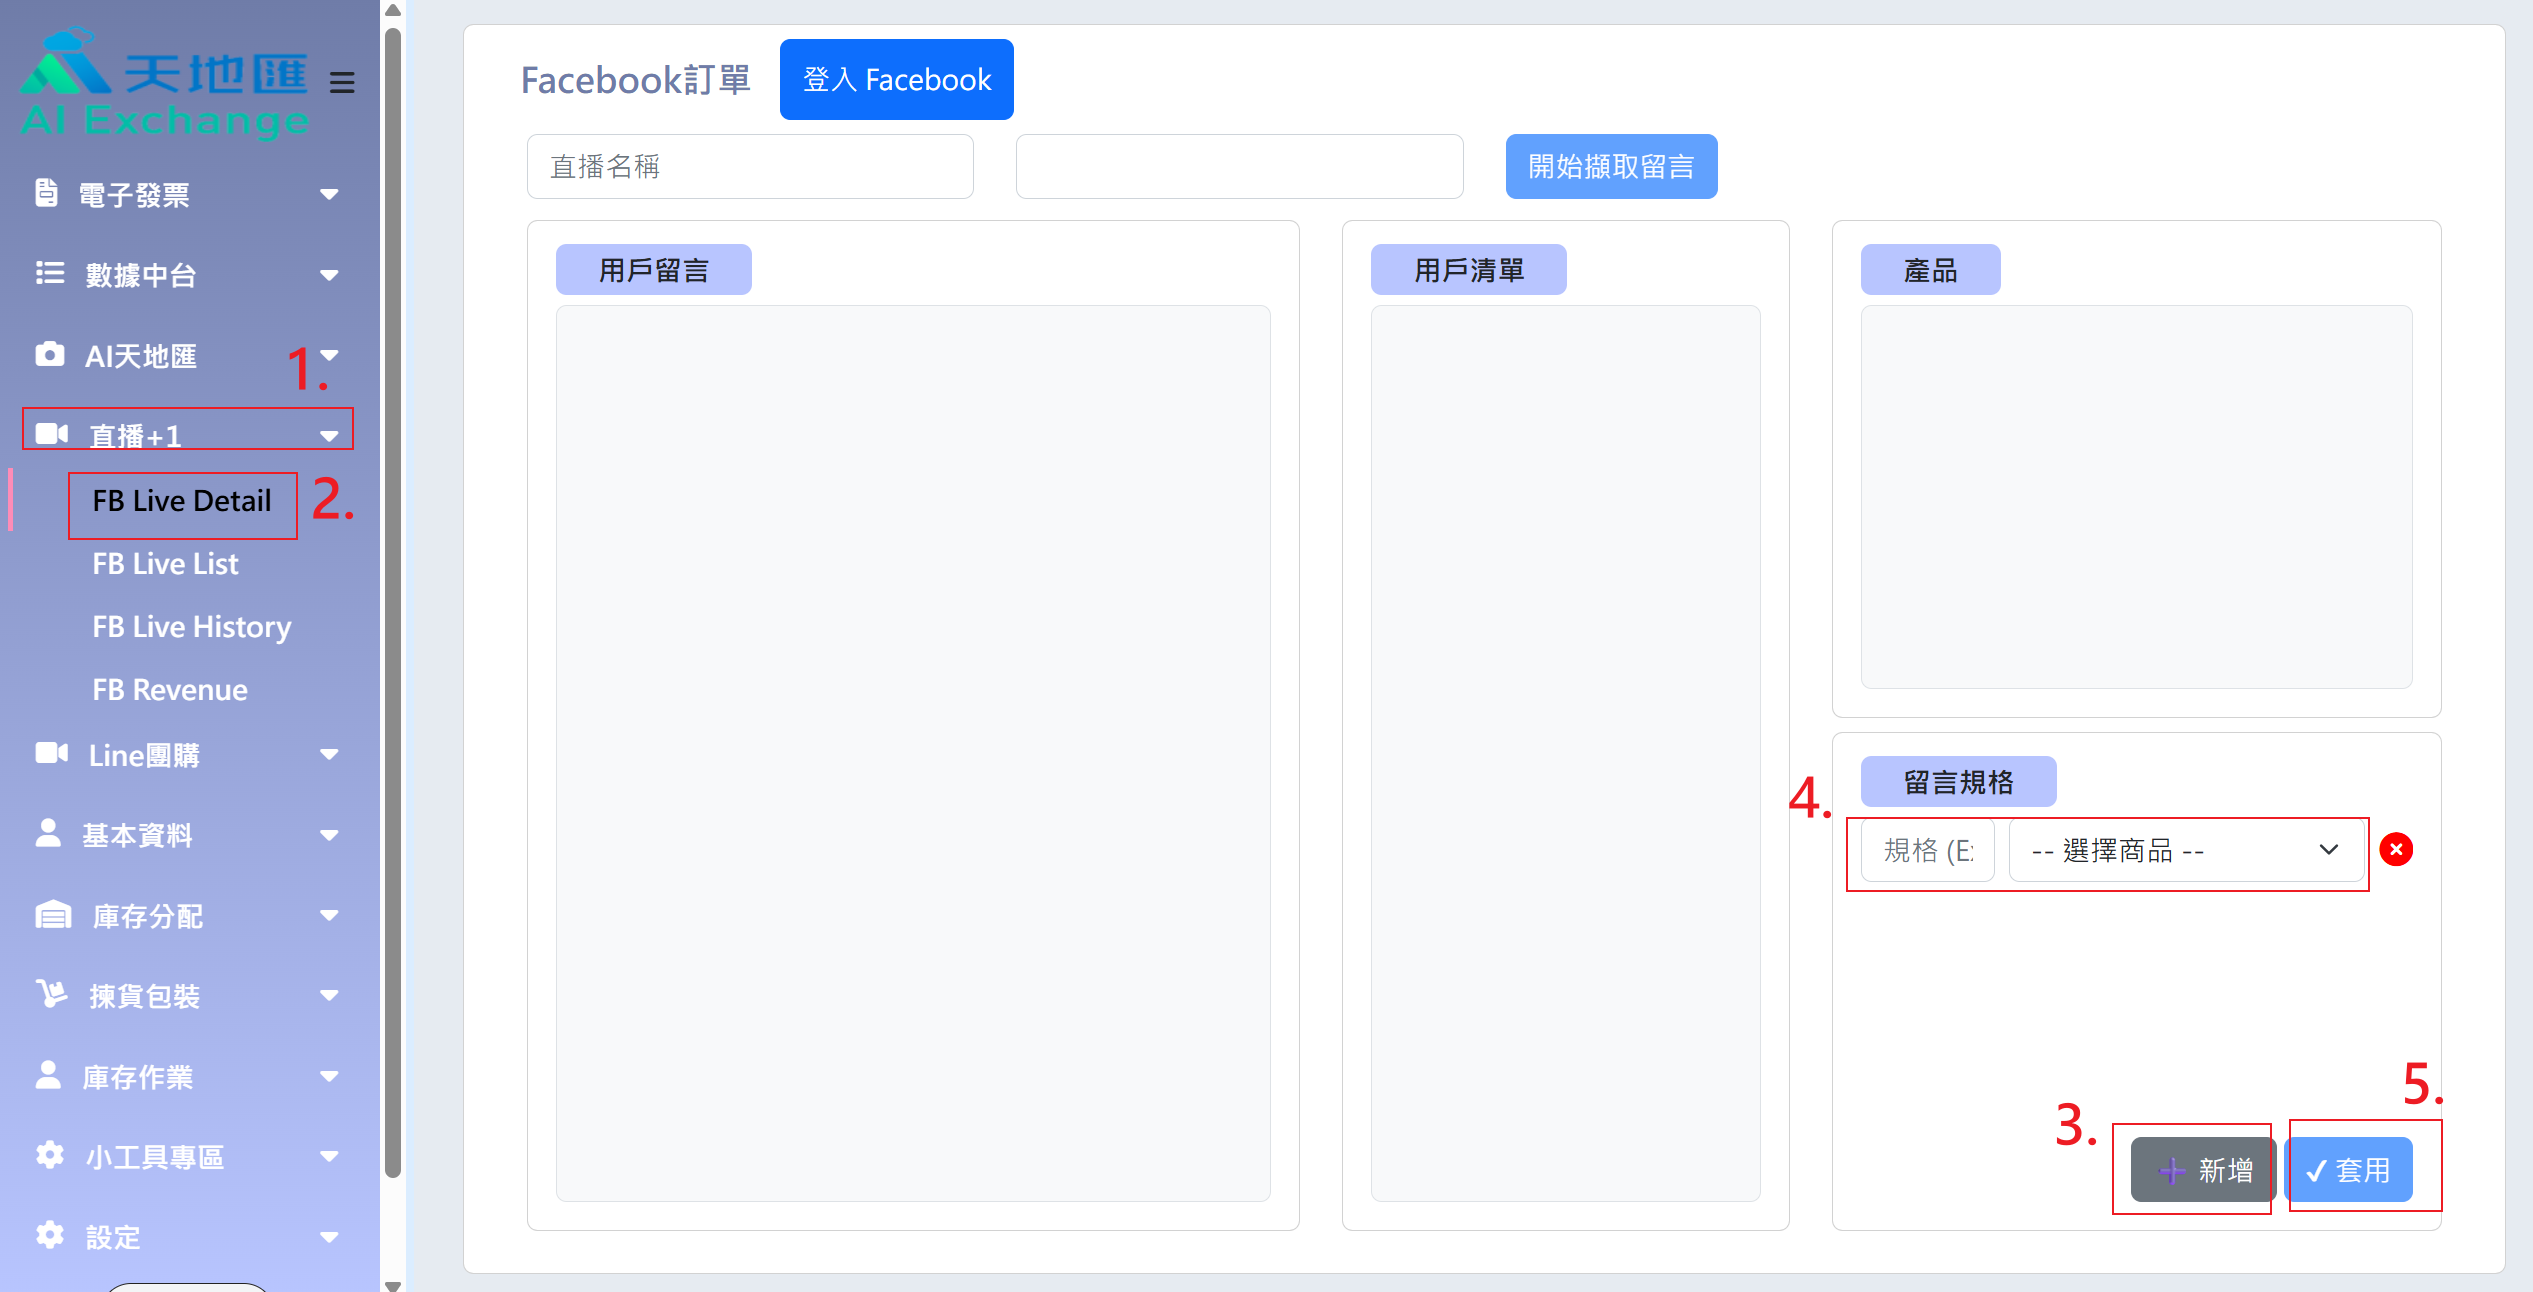Click the 揀貨包裝 dolly cart icon
Image resolution: width=2533 pixels, height=1292 pixels.
click(51, 994)
